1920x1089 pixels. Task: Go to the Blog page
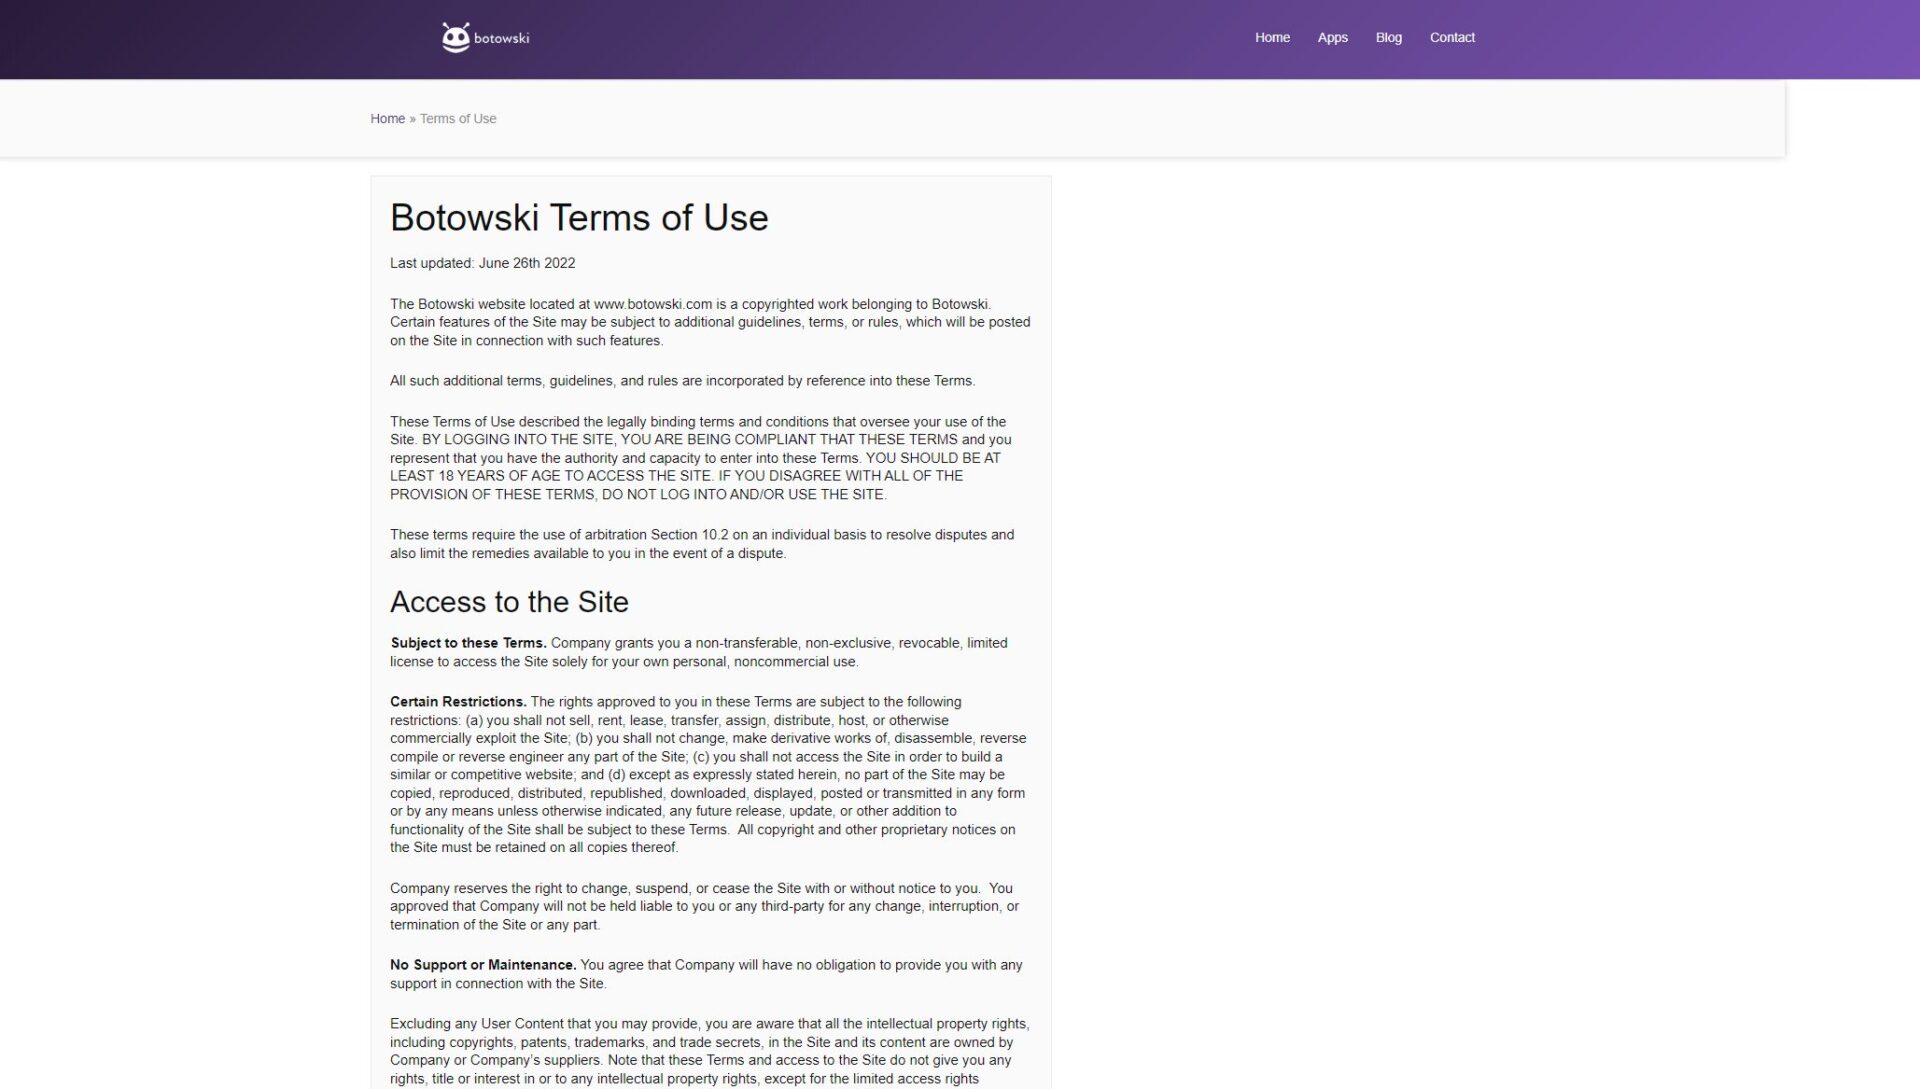tap(1388, 38)
